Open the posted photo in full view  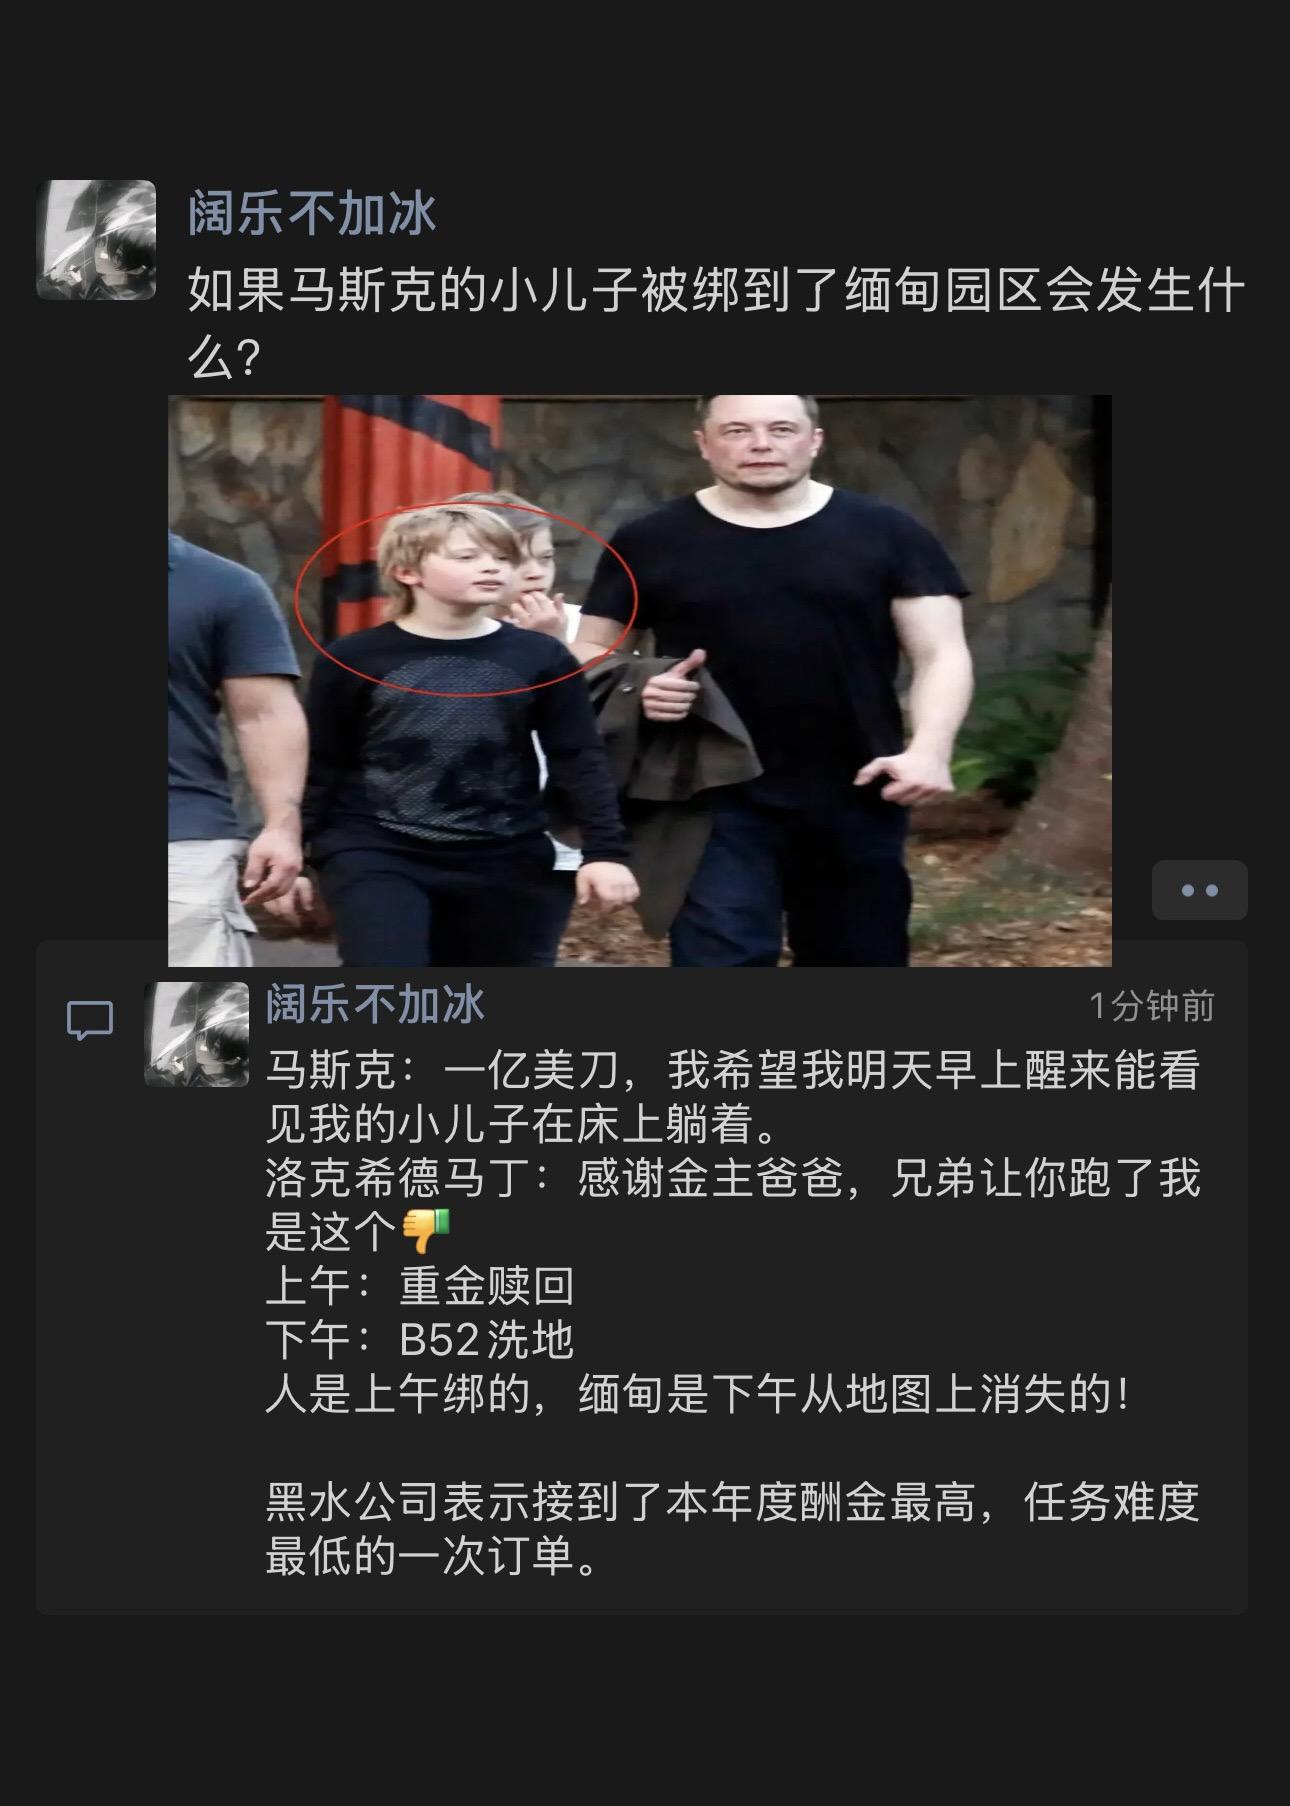coord(640,681)
